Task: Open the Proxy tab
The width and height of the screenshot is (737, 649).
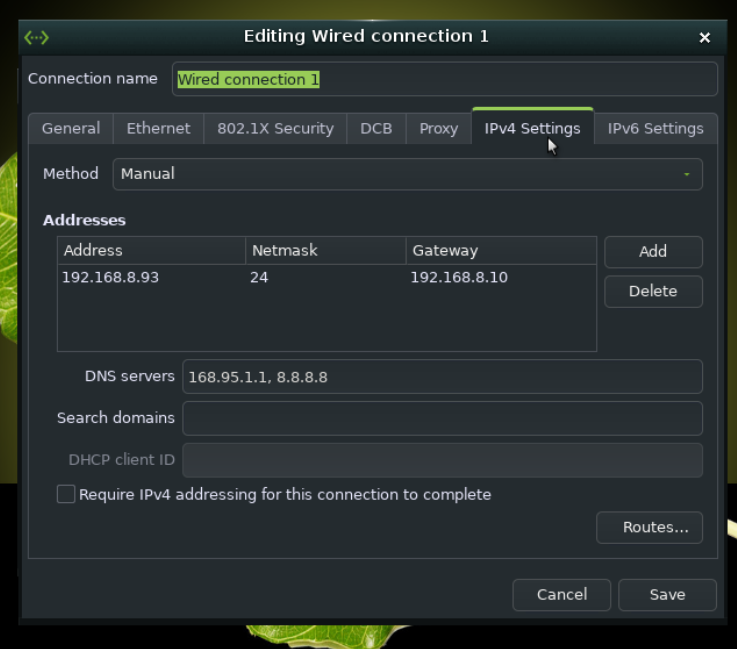Action: (438, 129)
